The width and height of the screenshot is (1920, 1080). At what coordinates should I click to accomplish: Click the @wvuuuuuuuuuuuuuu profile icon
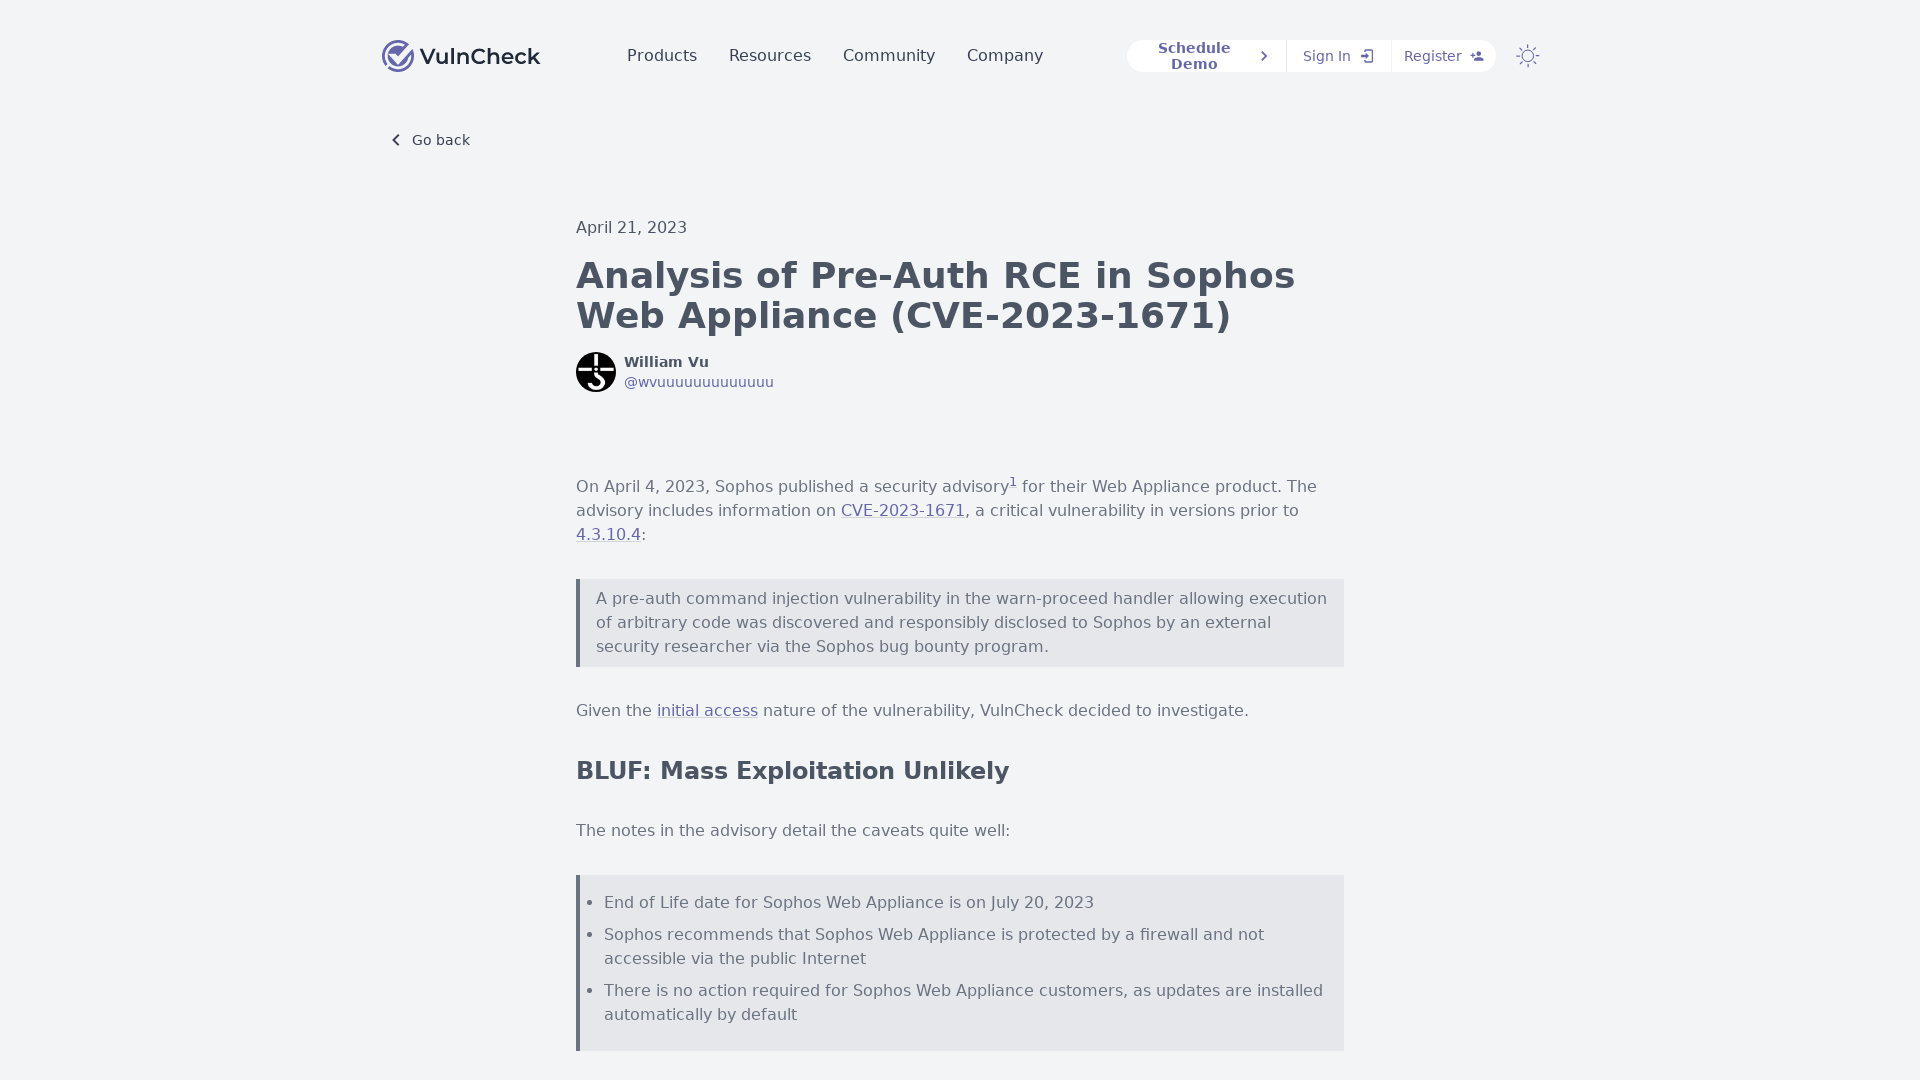tap(595, 371)
